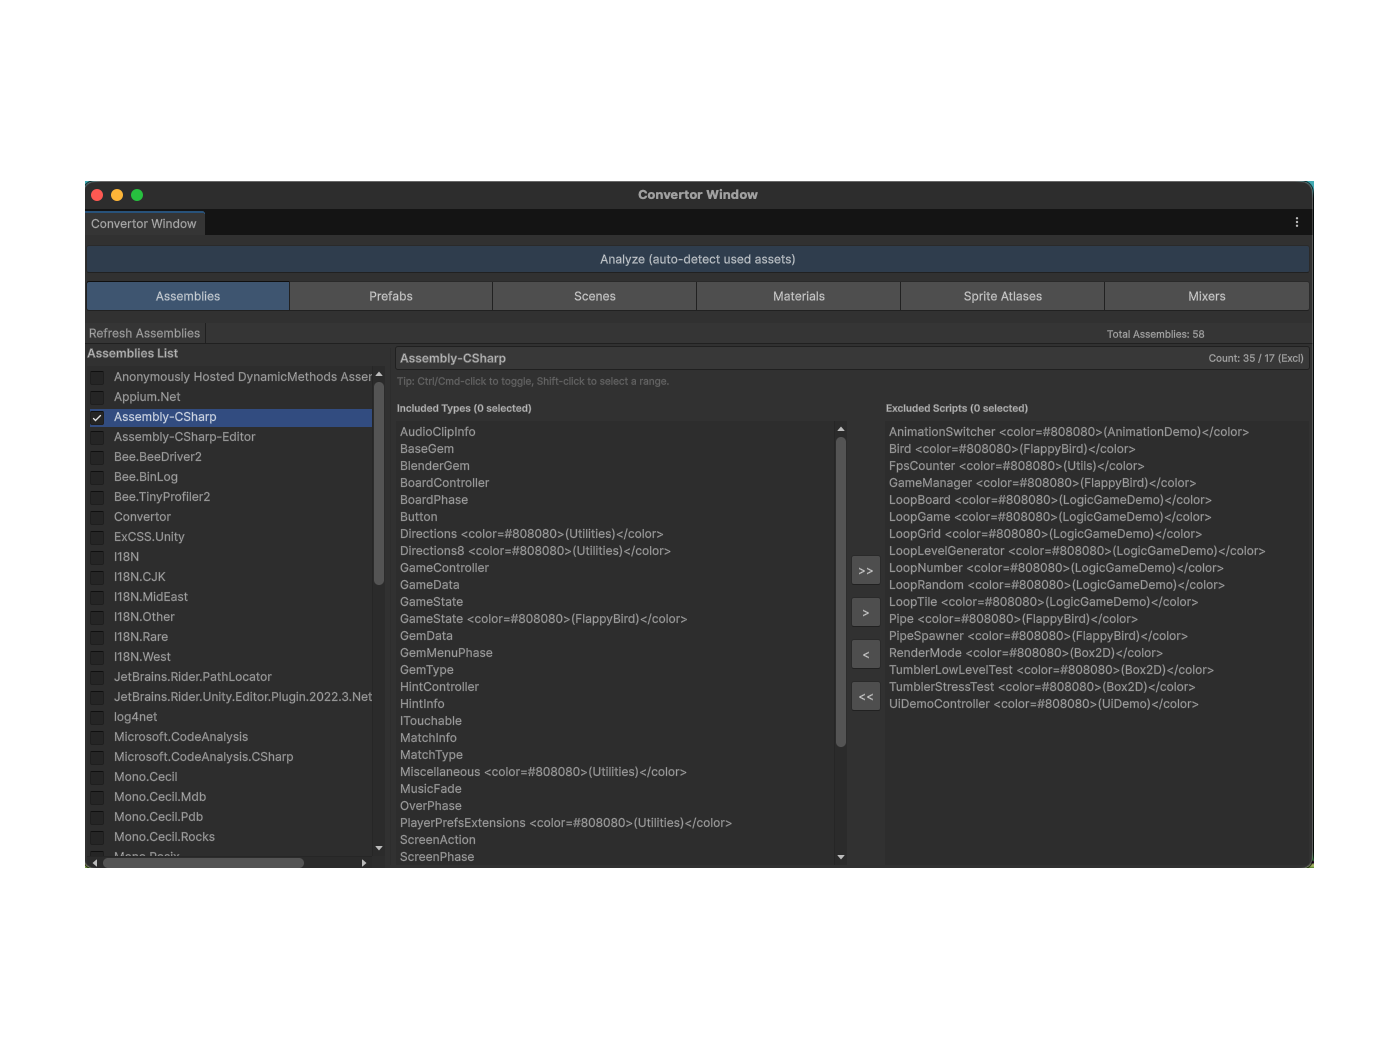1400x1050 pixels.
Task: Select I18N.CJK in the assemblies list
Action: pos(140,577)
